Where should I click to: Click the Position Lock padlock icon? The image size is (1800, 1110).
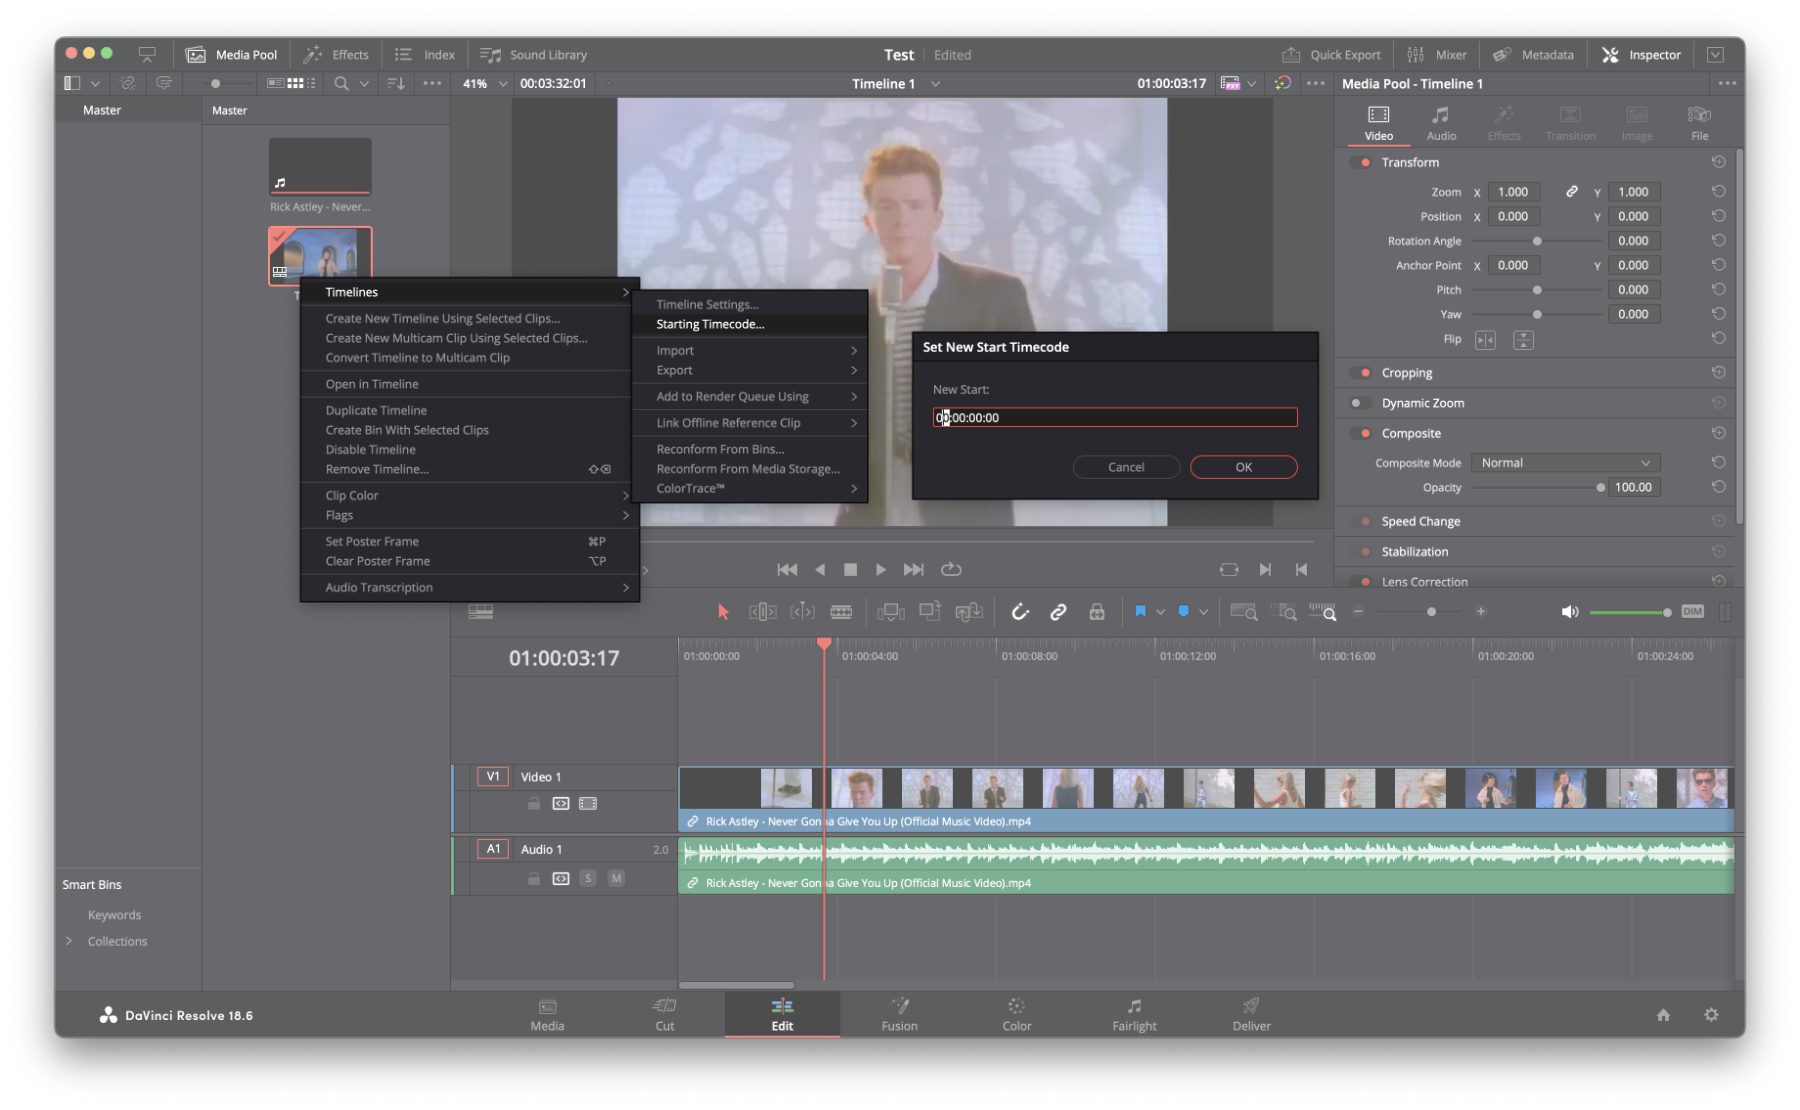1097,612
